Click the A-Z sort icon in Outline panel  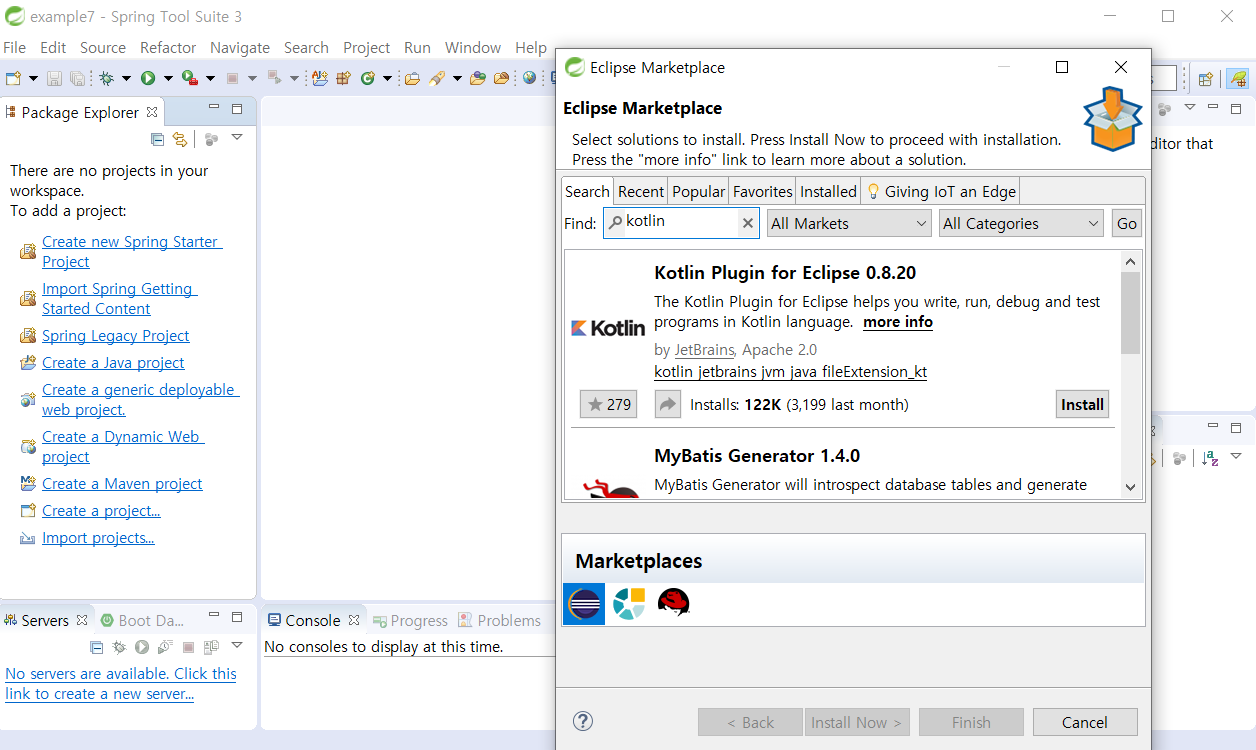tap(1210, 458)
